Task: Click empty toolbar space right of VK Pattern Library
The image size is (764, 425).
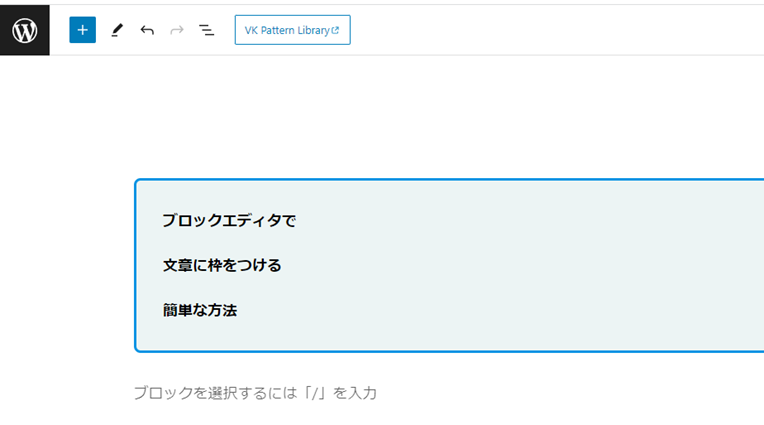Action: click(555, 30)
